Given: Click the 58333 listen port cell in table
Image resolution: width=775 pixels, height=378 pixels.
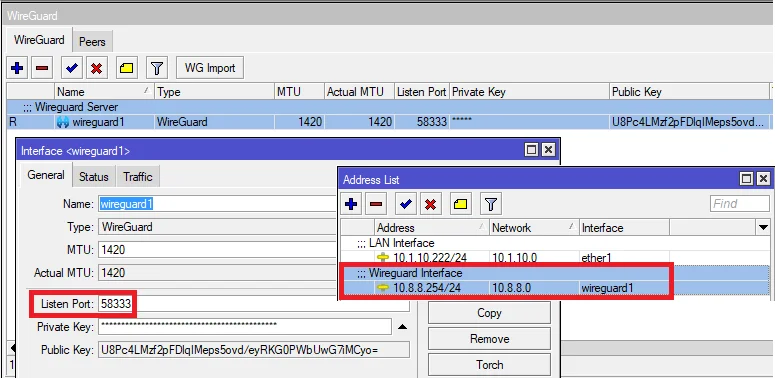Looking at the screenshot, I should tap(422, 122).
